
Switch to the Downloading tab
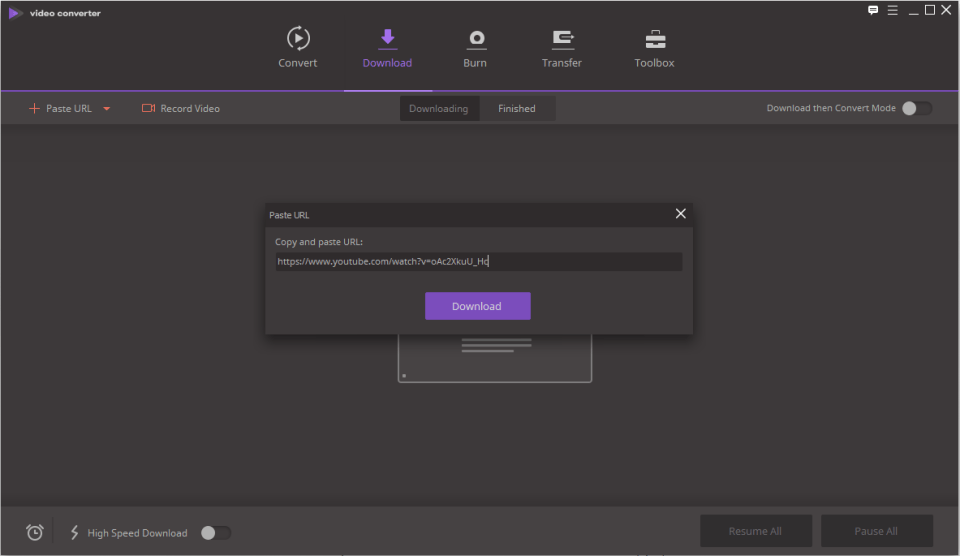click(439, 108)
